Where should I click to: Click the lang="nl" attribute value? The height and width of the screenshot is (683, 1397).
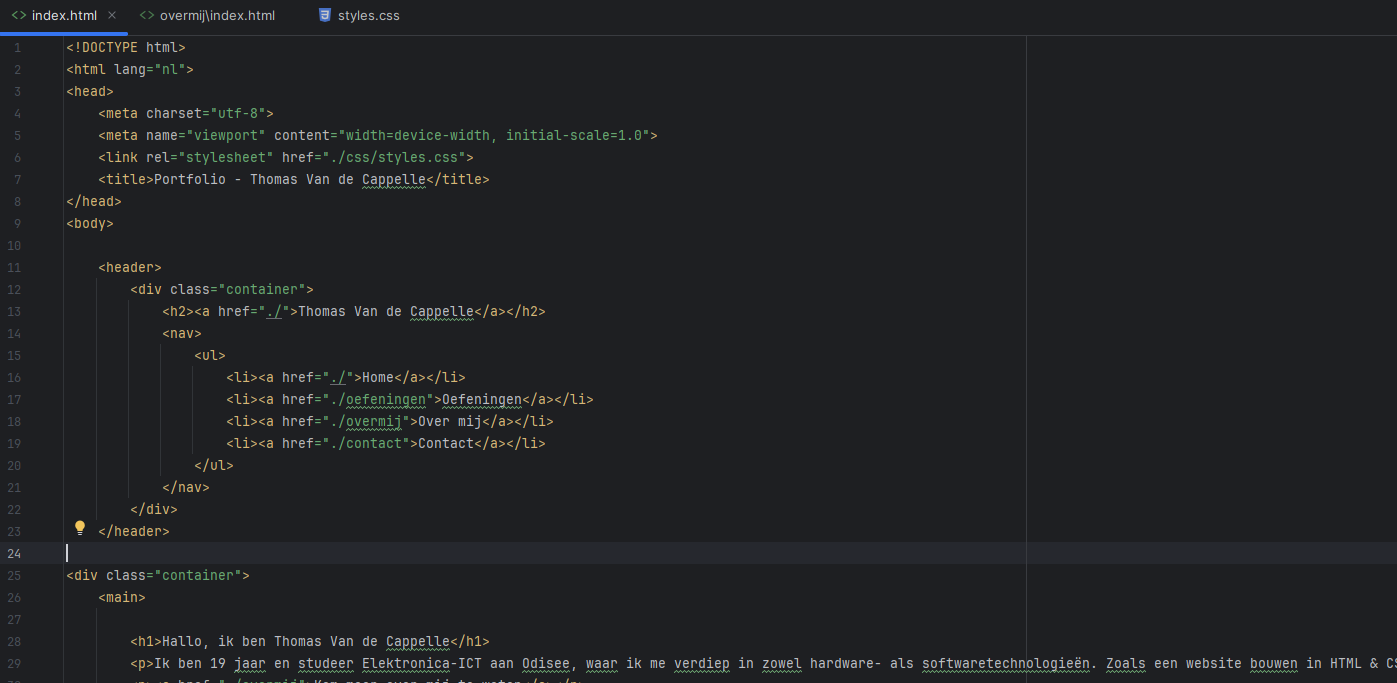tap(170, 69)
